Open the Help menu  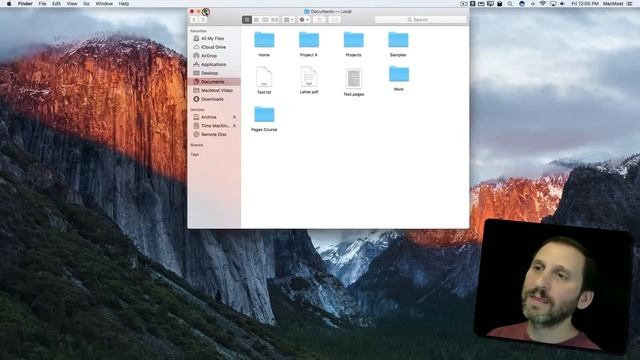tap(124, 4)
